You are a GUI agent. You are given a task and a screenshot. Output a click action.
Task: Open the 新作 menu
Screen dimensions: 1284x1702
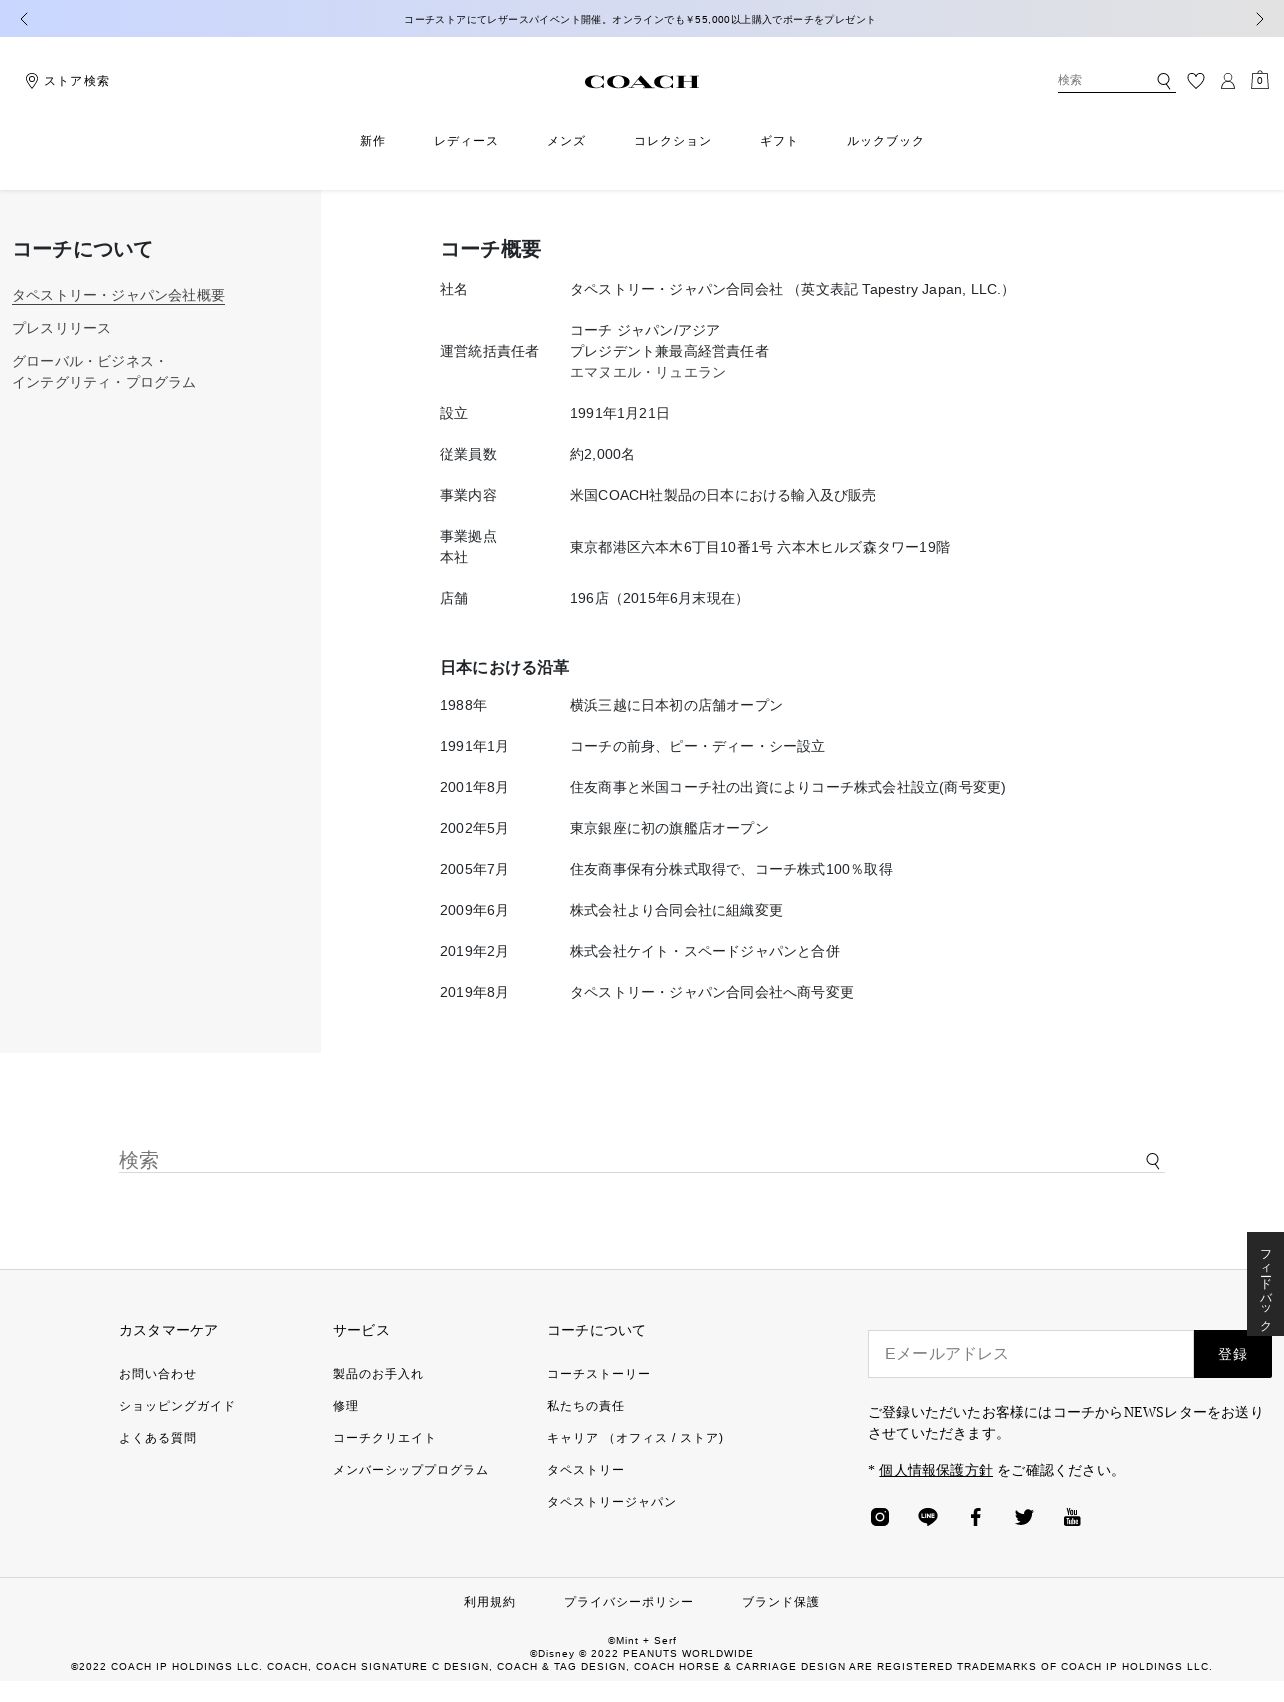373,141
